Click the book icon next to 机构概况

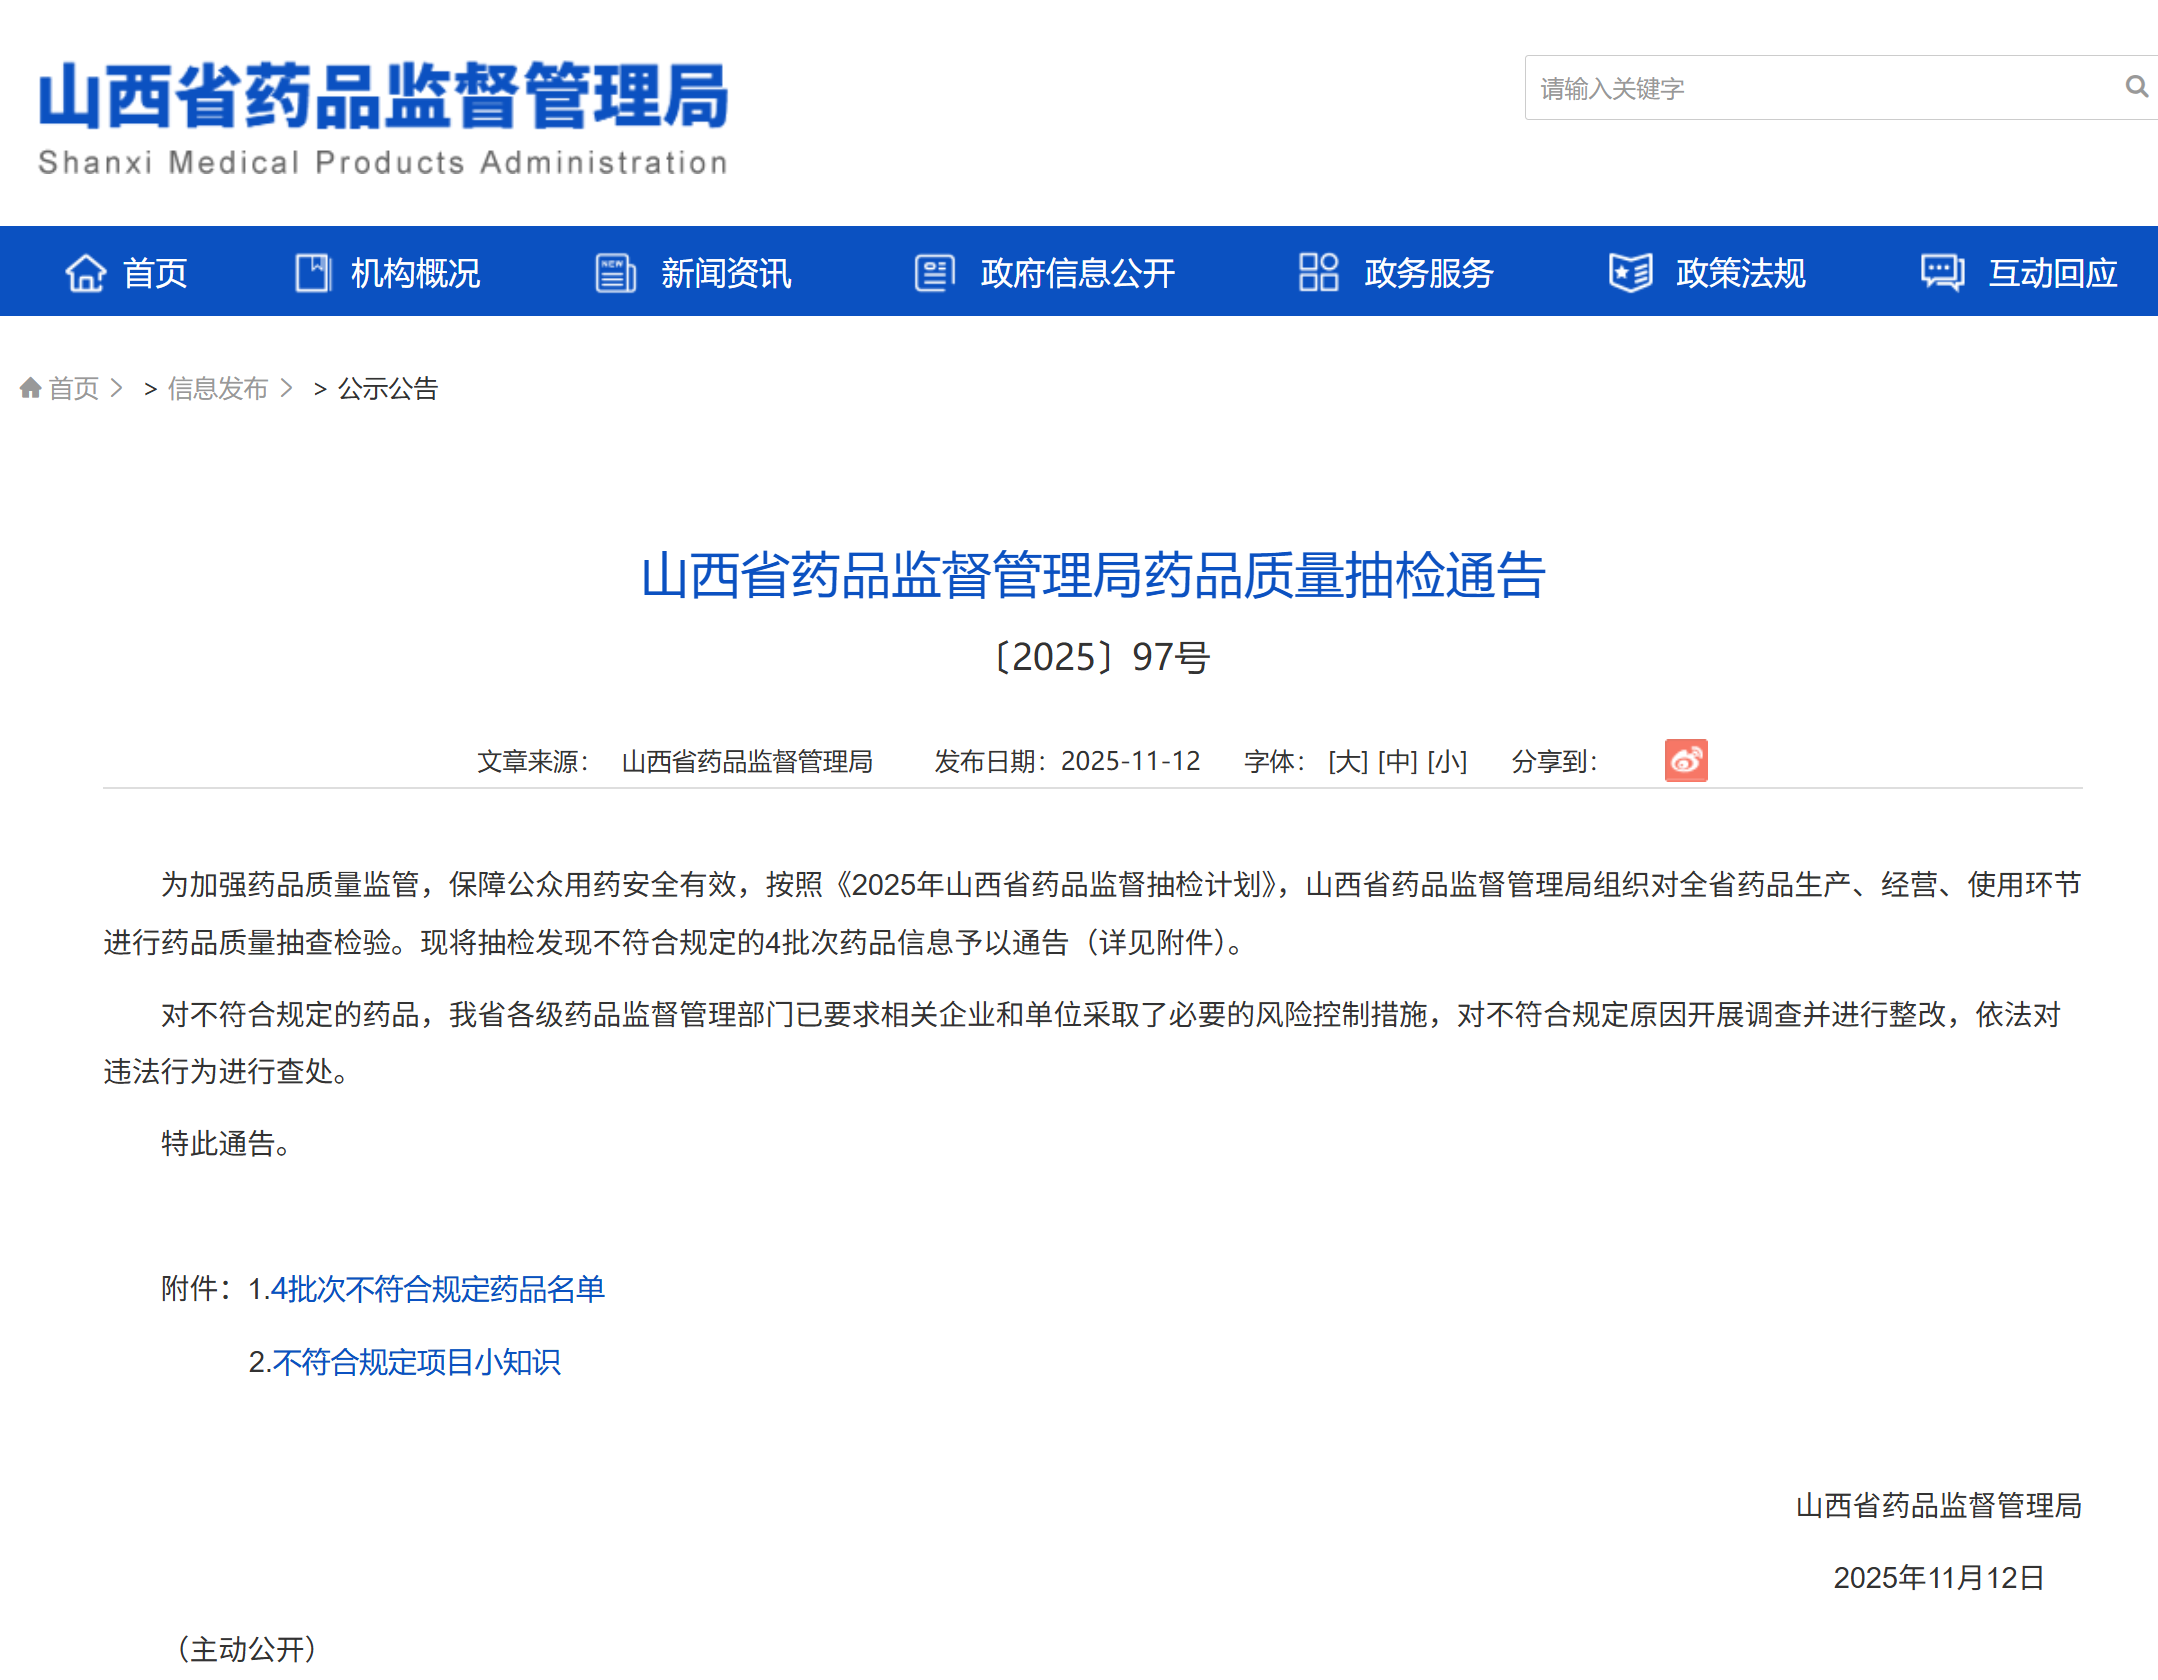[313, 273]
